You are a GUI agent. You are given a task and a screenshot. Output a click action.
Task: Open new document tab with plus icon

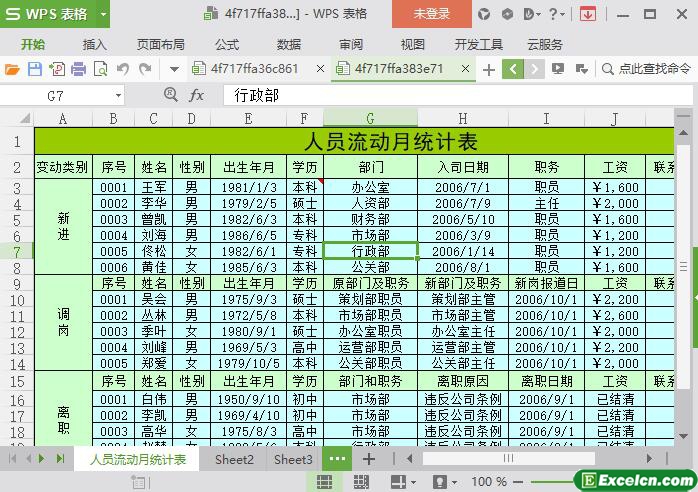[x=488, y=69]
